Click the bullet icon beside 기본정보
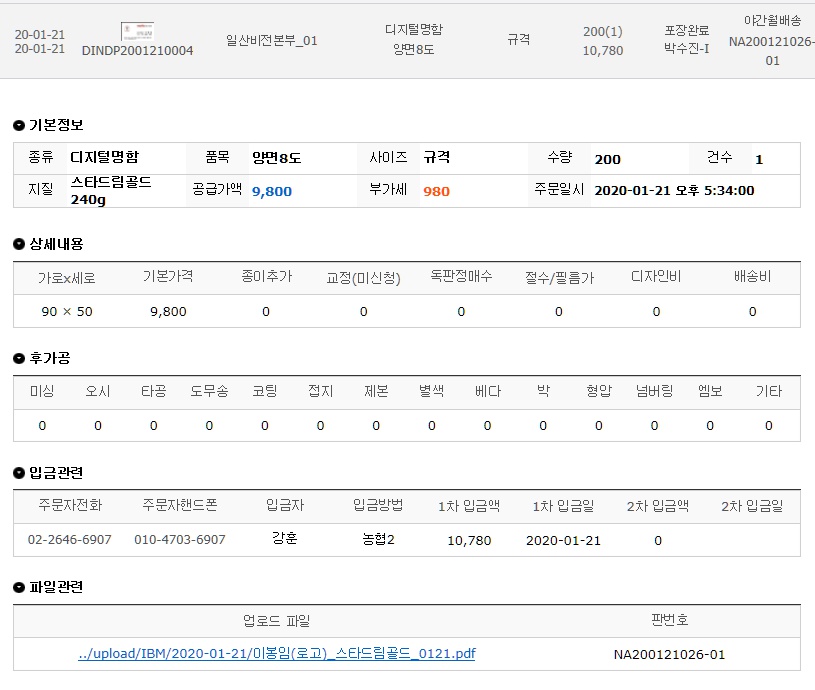The width and height of the screenshot is (815, 690). coord(19,125)
